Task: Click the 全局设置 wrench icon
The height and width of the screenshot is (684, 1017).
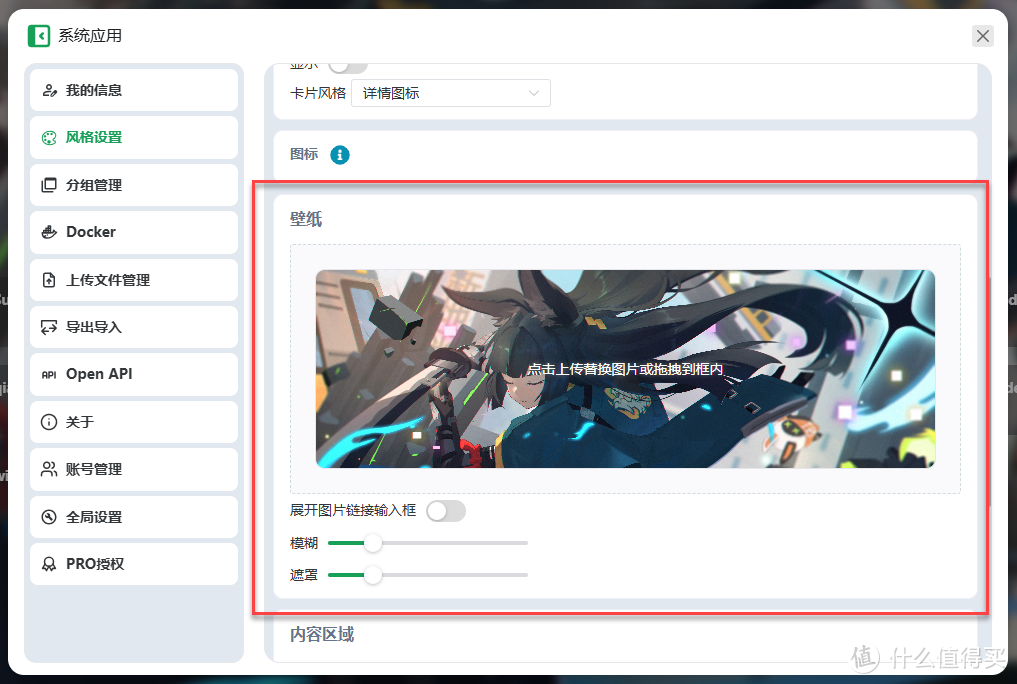Action: (x=49, y=517)
